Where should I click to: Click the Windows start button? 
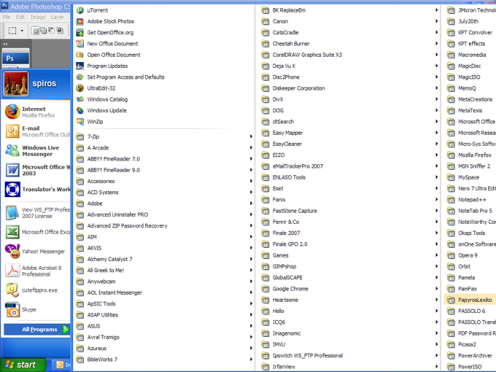click(23, 365)
